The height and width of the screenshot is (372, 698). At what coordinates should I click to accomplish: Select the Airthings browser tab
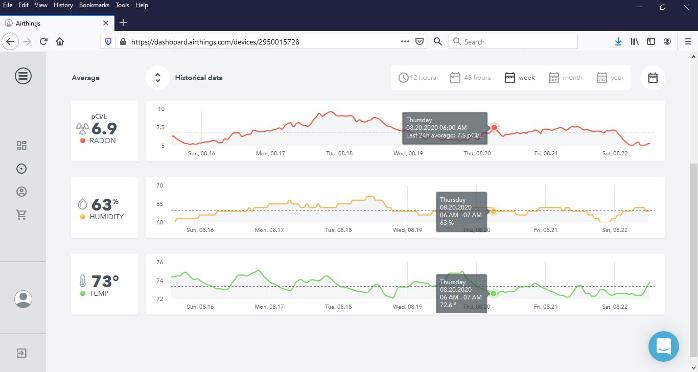pos(57,23)
